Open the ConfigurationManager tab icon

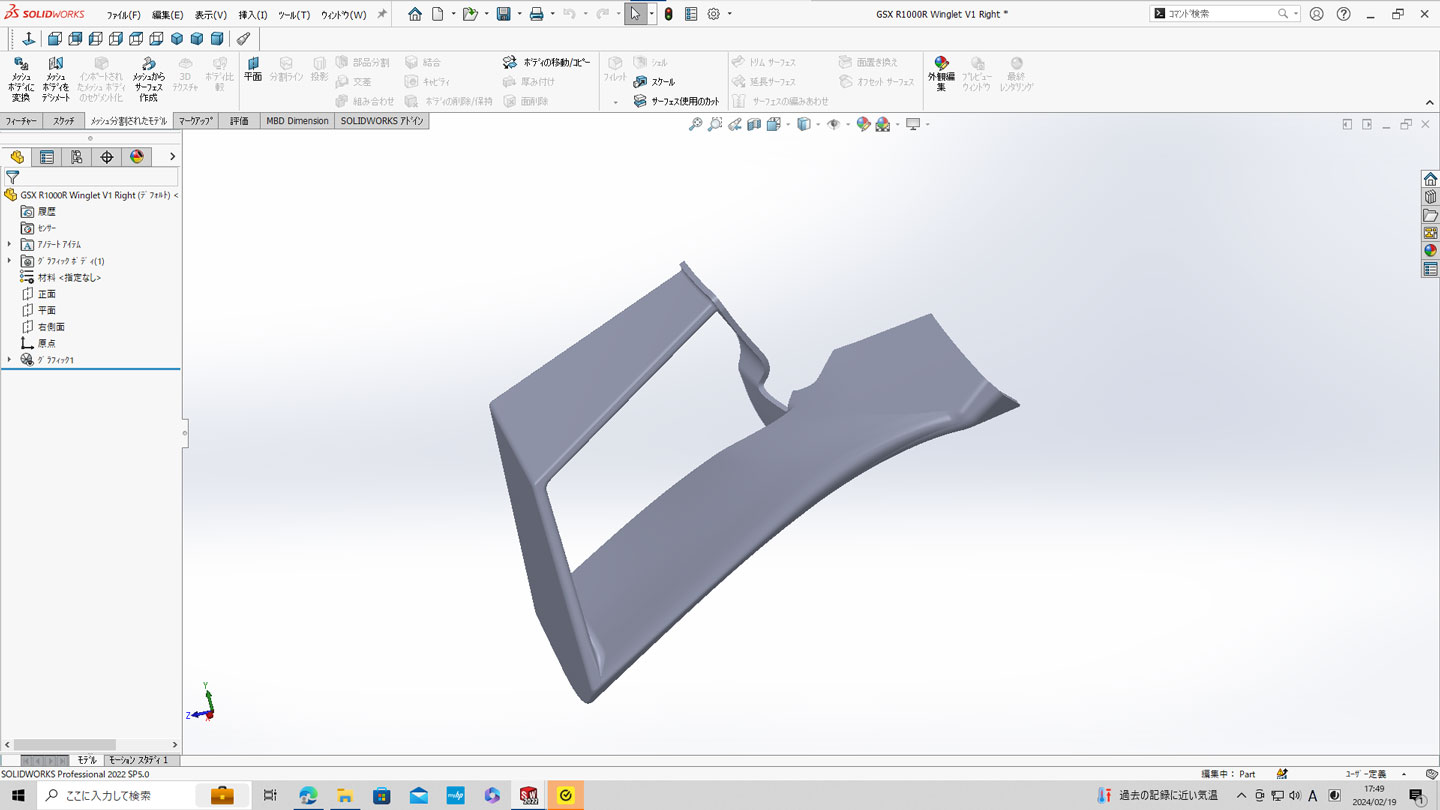coord(77,157)
